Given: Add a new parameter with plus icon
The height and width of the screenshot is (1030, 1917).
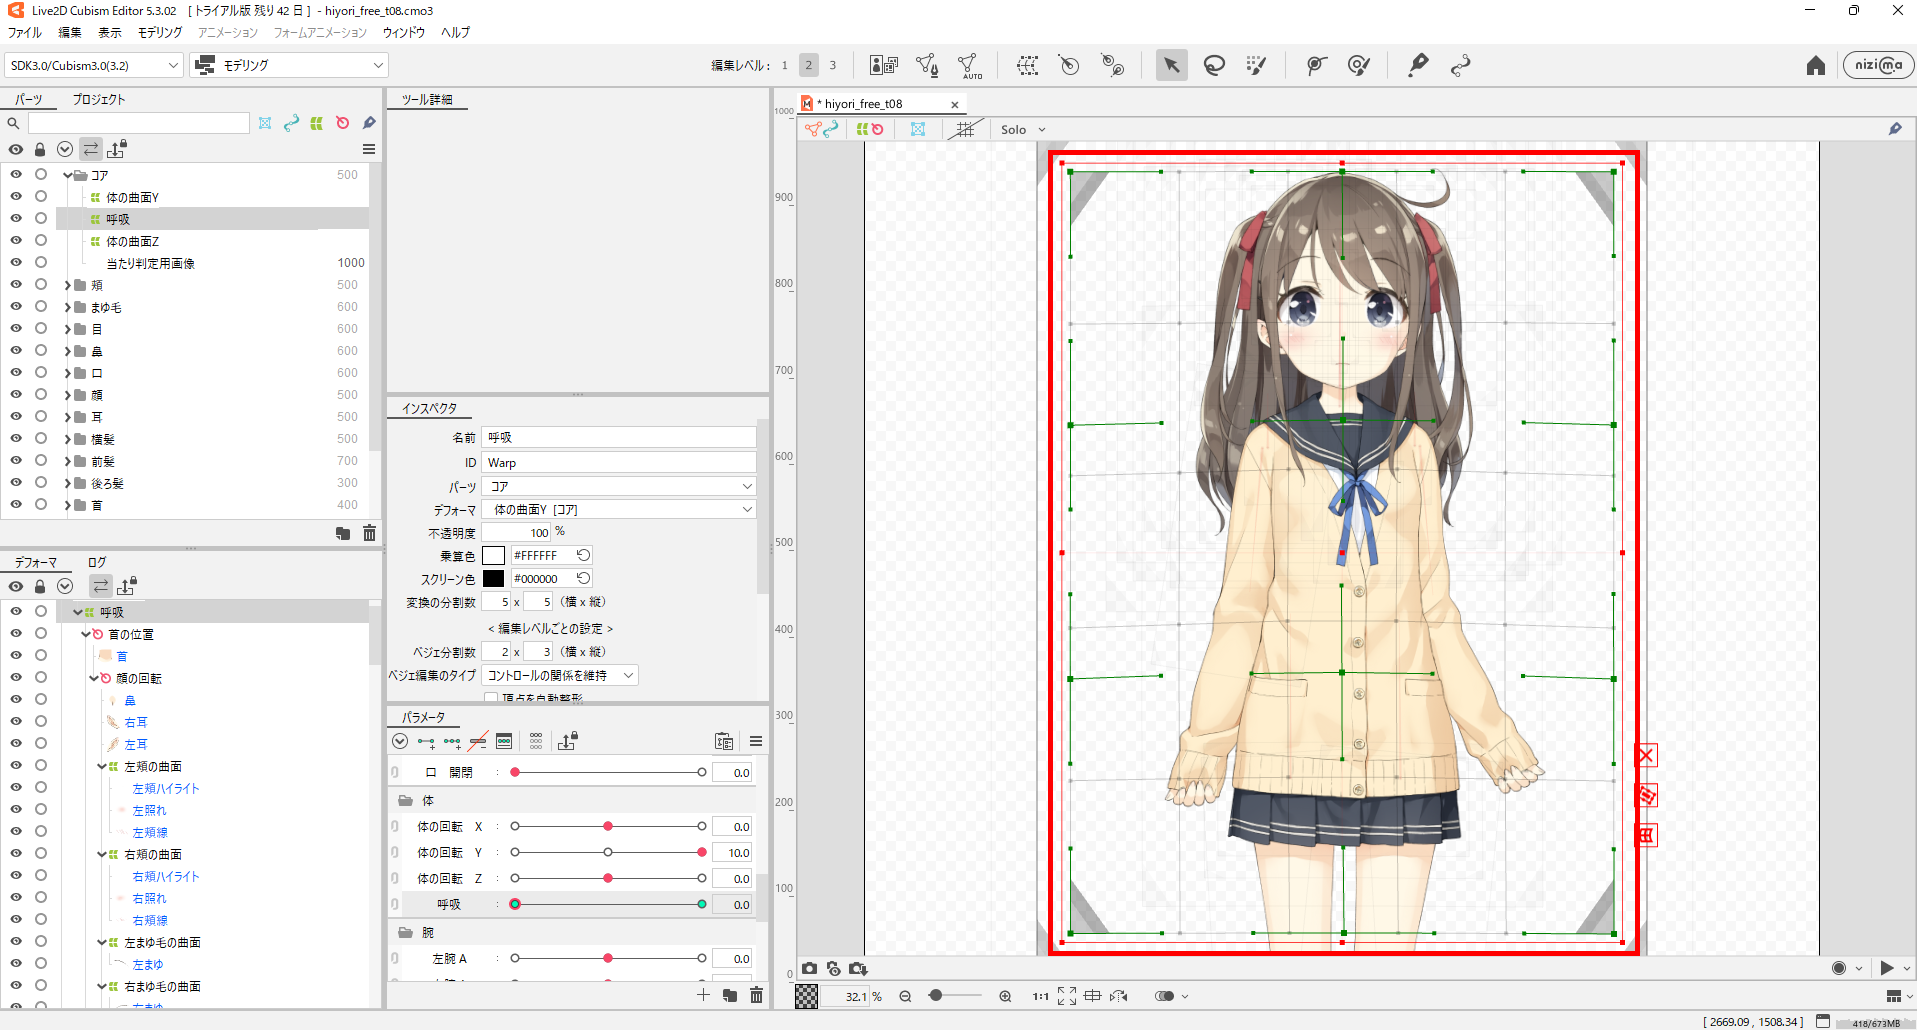Looking at the screenshot, I should [703, 995].
